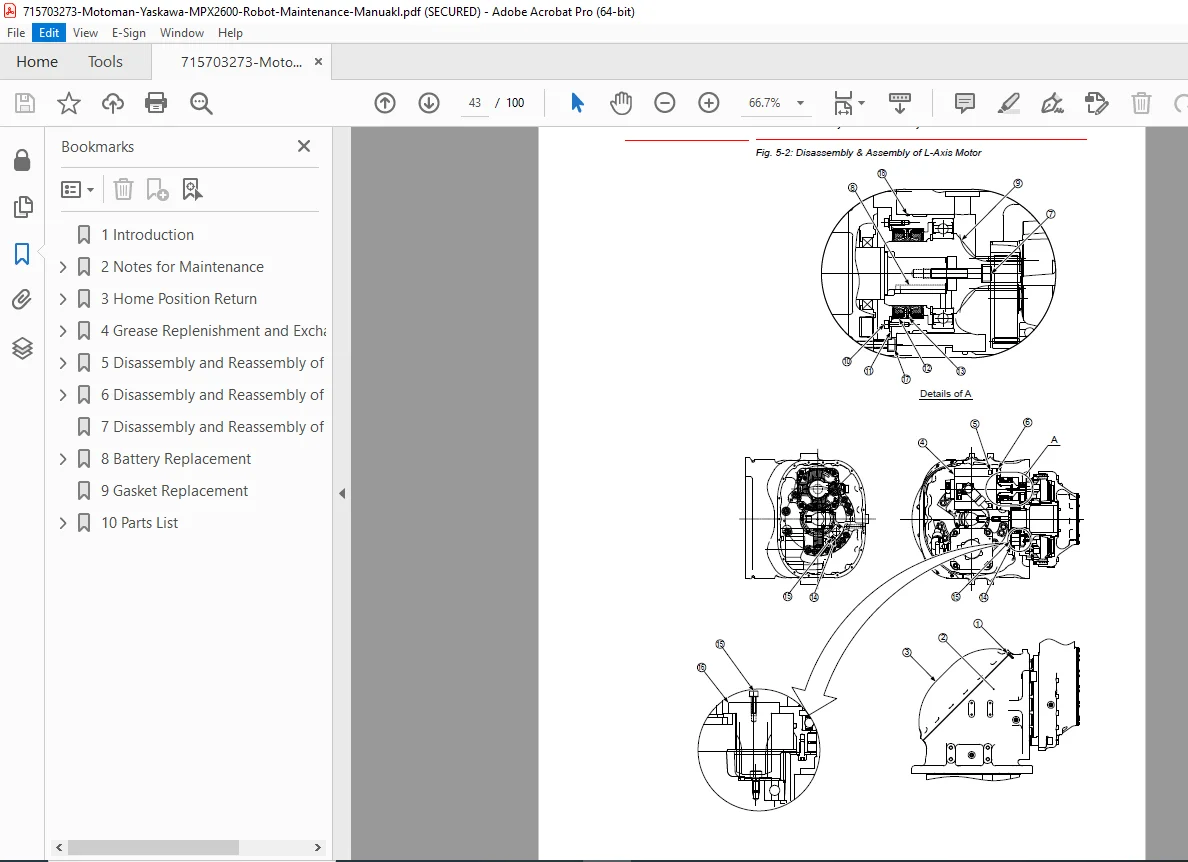Screen dimensions: 1188x862
Task: Open the Window menu
Action: click(182, 33)
